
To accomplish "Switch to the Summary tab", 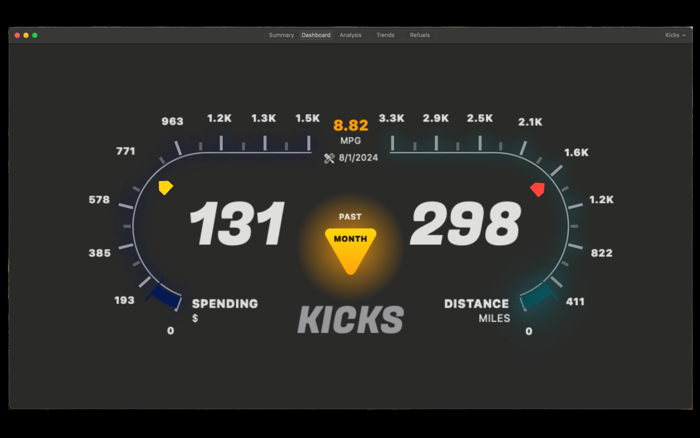I will tap(281, 35).
